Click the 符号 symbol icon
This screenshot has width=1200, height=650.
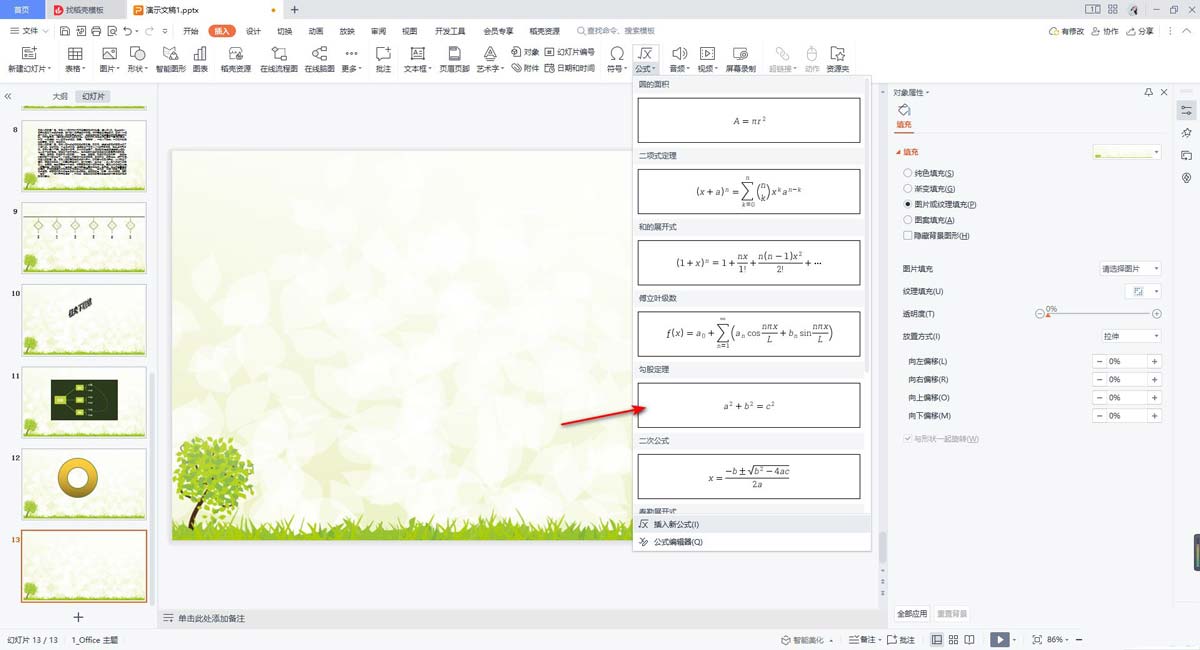617,53
